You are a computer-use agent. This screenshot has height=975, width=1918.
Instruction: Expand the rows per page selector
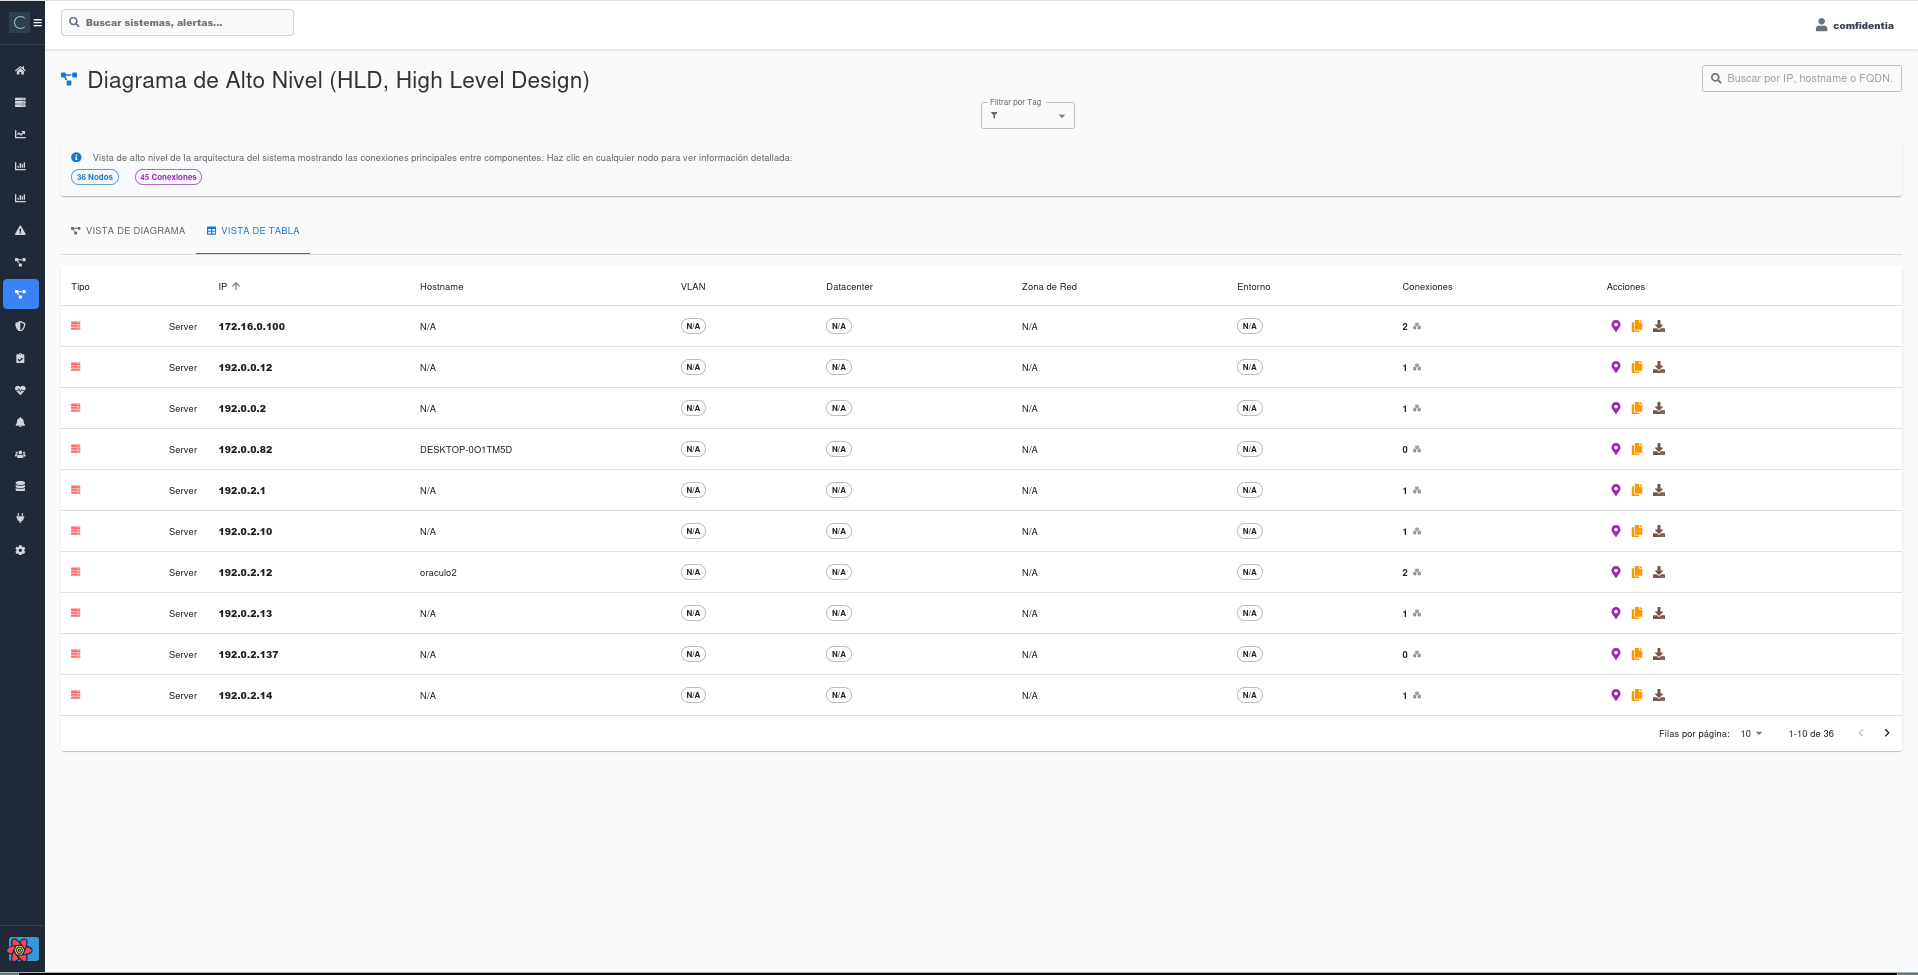[1751, 734]
